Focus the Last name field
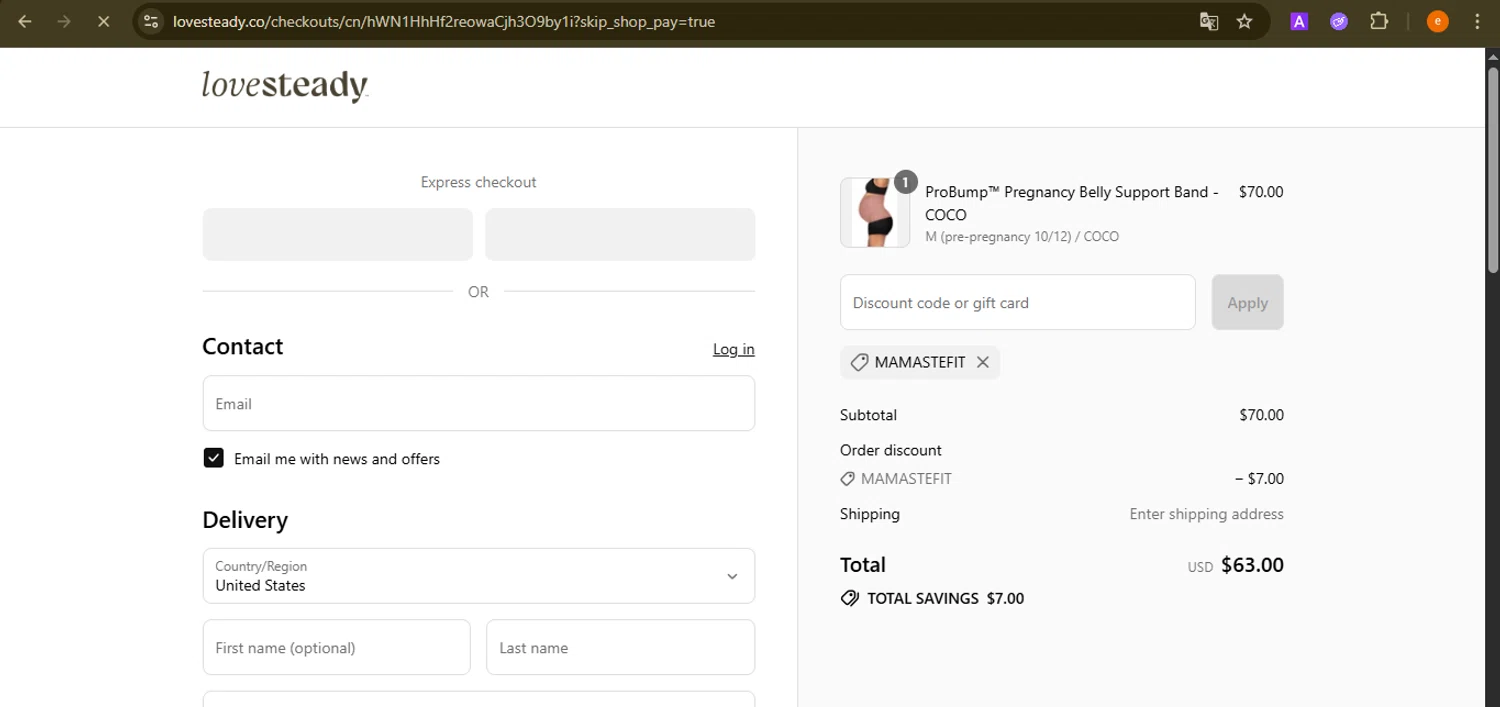The height and width of the screenshot is (707, 1500). tap(621, 647)
